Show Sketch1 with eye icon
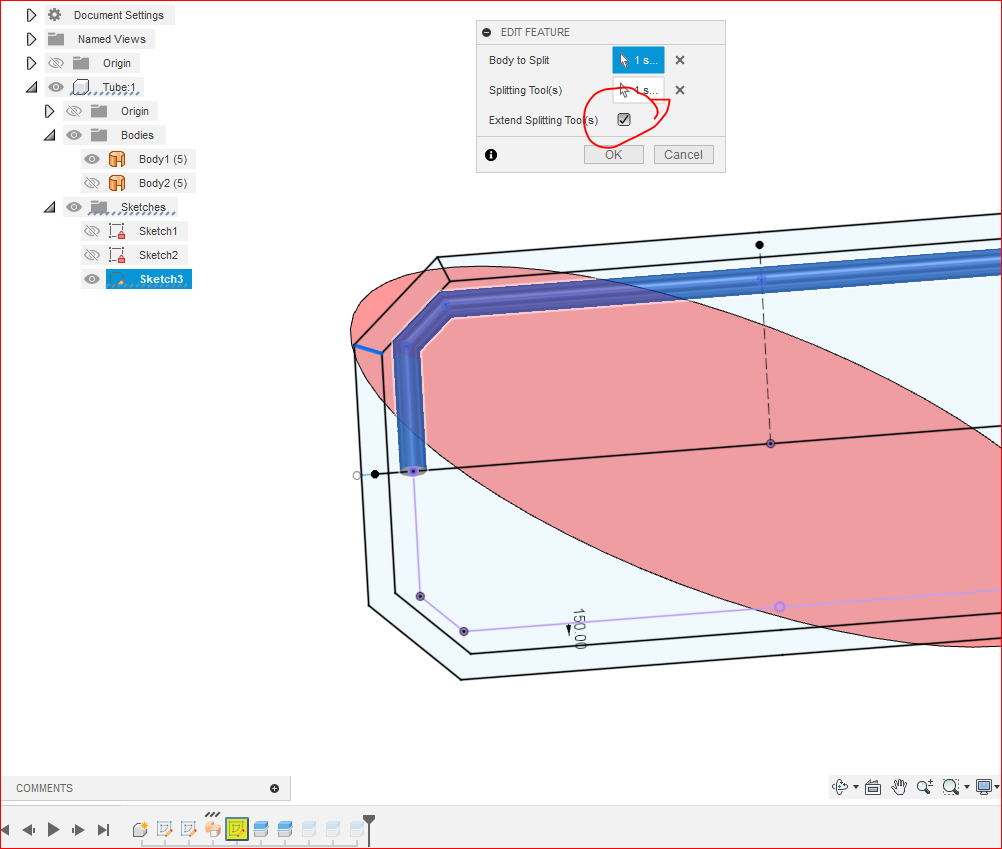The height and width of the screenshot is (849, 1002). 92,231
